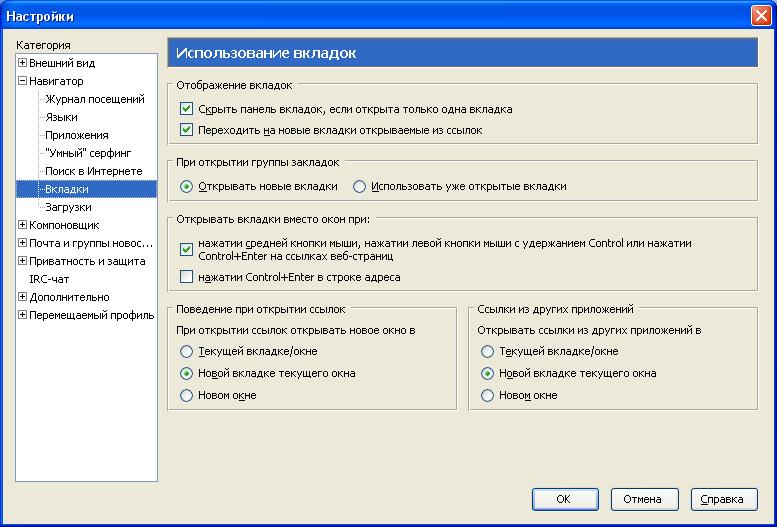Open the Загрузки settings page
Screen dimensions: 777x527
[x=68, y=207]
